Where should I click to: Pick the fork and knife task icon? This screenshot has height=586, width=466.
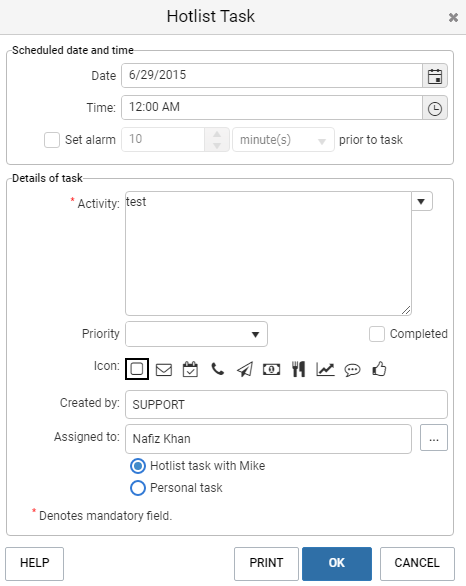pyautogui.click(x=299, y=369)
